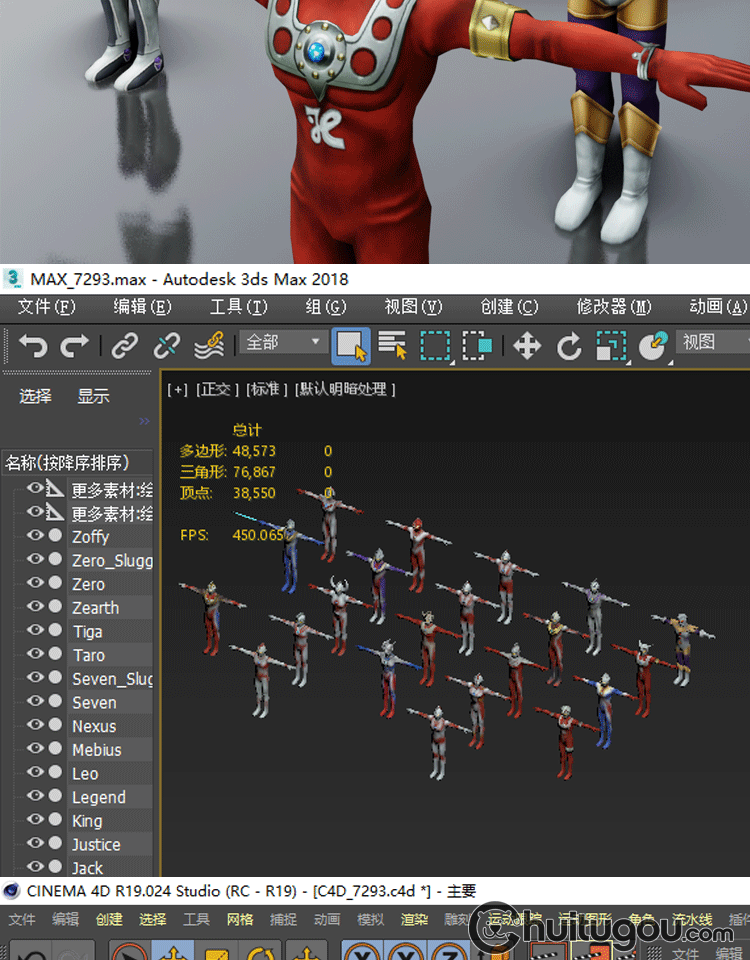750x960 pixels.
Task: Select the Mebius object in list
Action: coord(97,750)
